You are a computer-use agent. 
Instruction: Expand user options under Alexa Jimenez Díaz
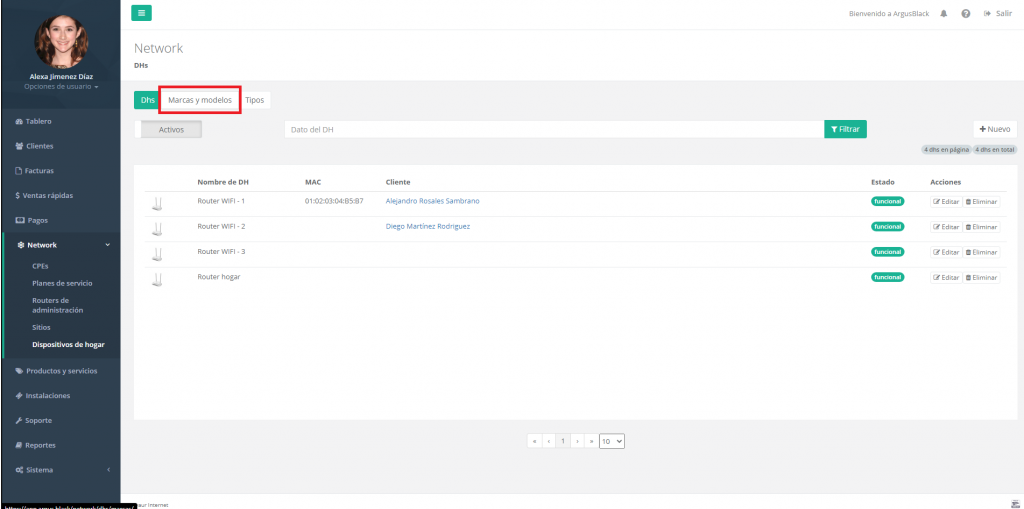point(60,87)
